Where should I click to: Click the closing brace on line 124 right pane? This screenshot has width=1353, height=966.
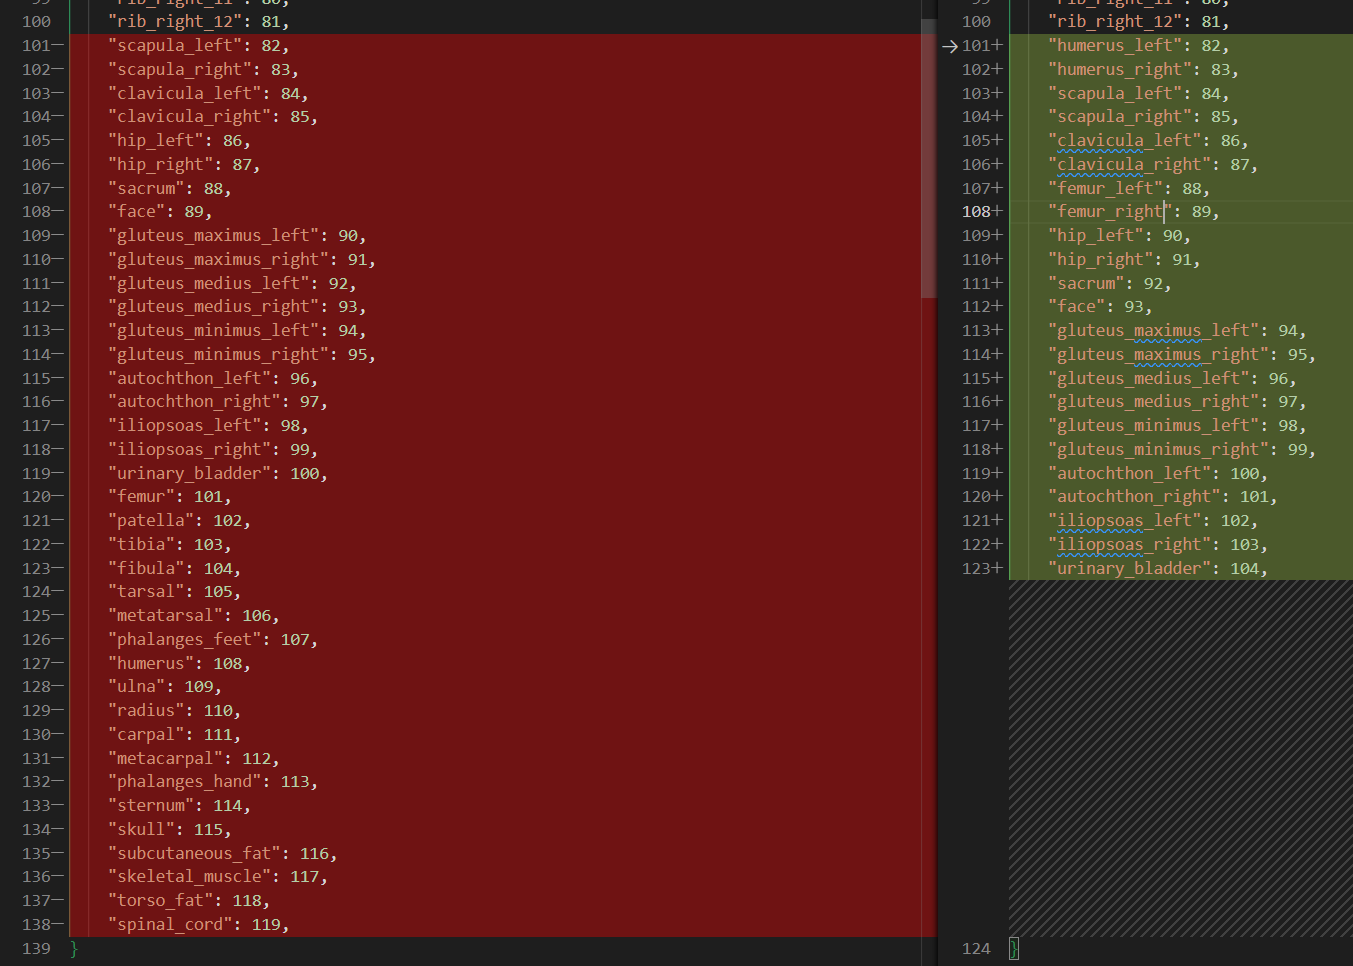tap(1014, 948)
